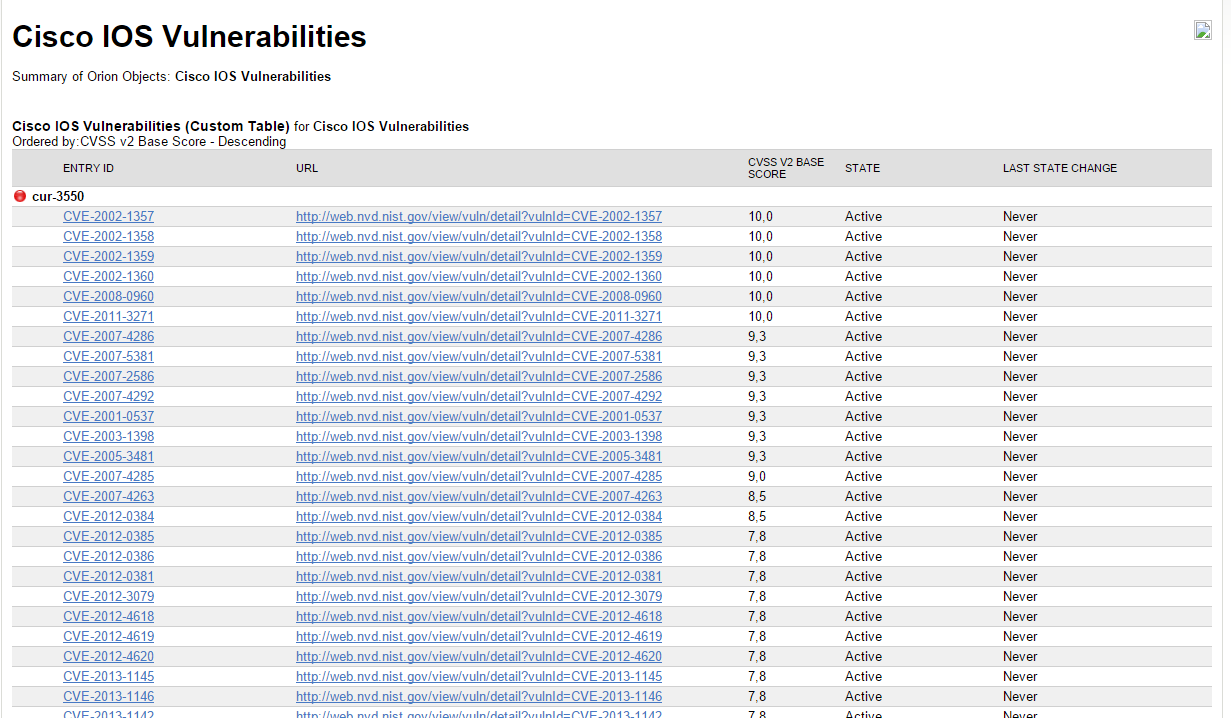This screenshot has width=1231, height=718.
Task: Open entry CVE-2001-0537
Action: [x=108, y=416]
